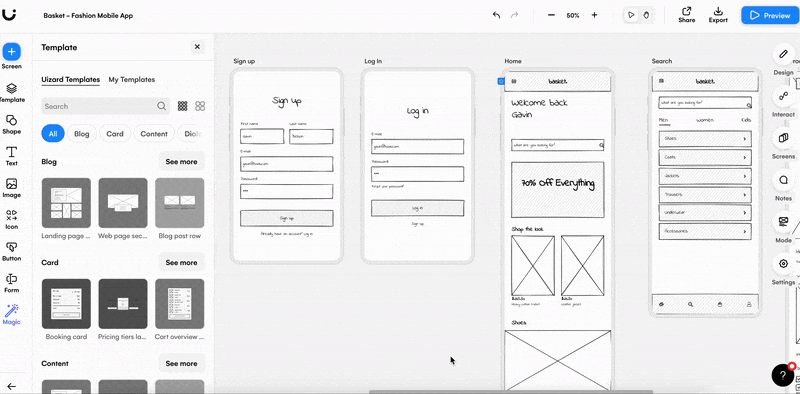
Task: Open the Template panel icon
Action: pyautogui.click(x=11, y=89)
